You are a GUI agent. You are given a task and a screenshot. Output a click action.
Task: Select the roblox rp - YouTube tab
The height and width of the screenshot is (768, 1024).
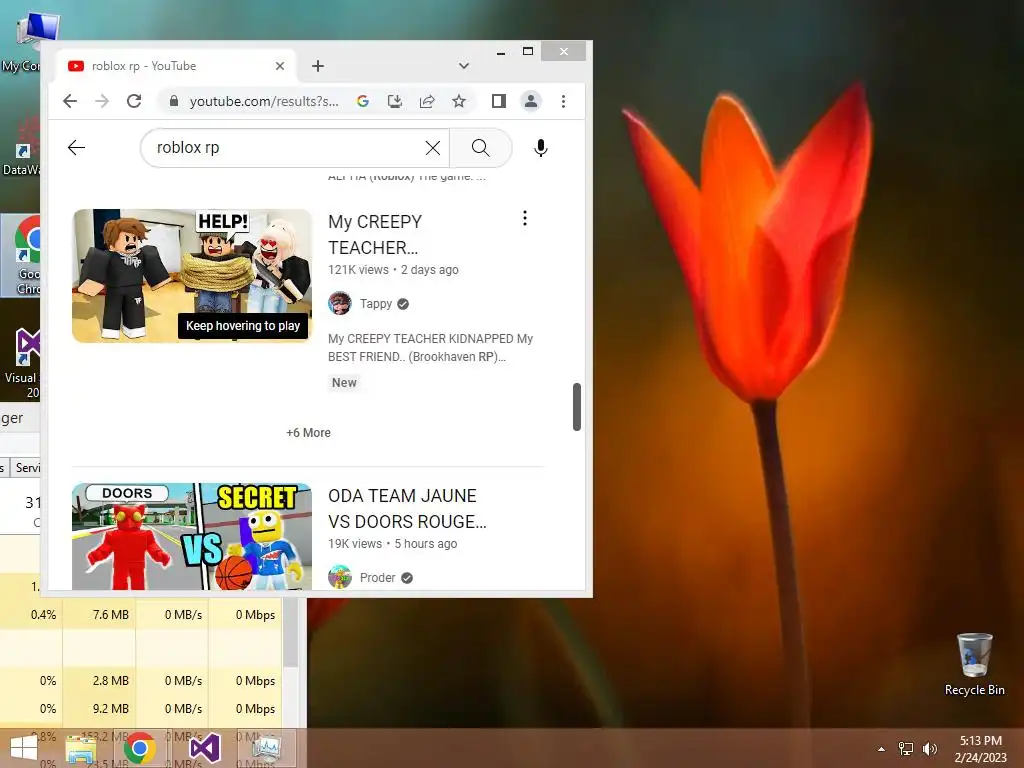175,66
